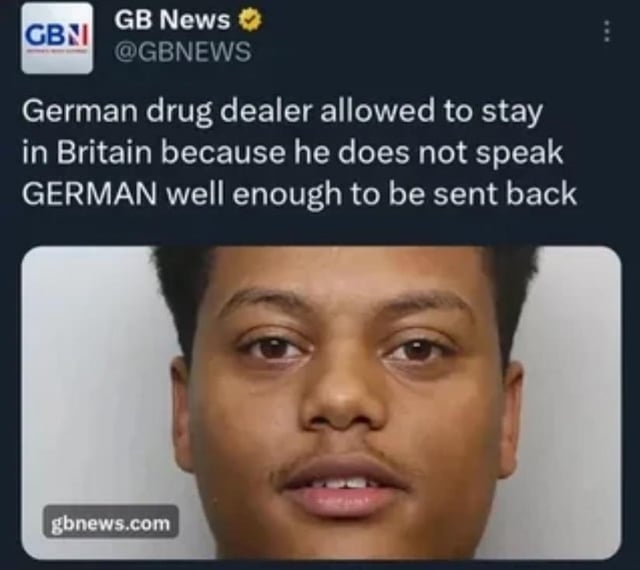
Task: Open the profile via the GBN square logo
Action: (57, 38)
